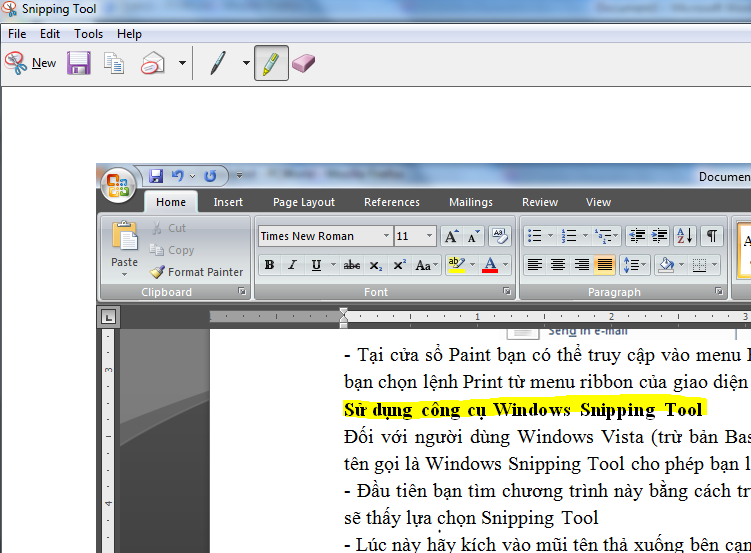Switch to the Home ribbon tab
Image resolution: width=751 pixels, height=553 pixels.
click(171, 202)
